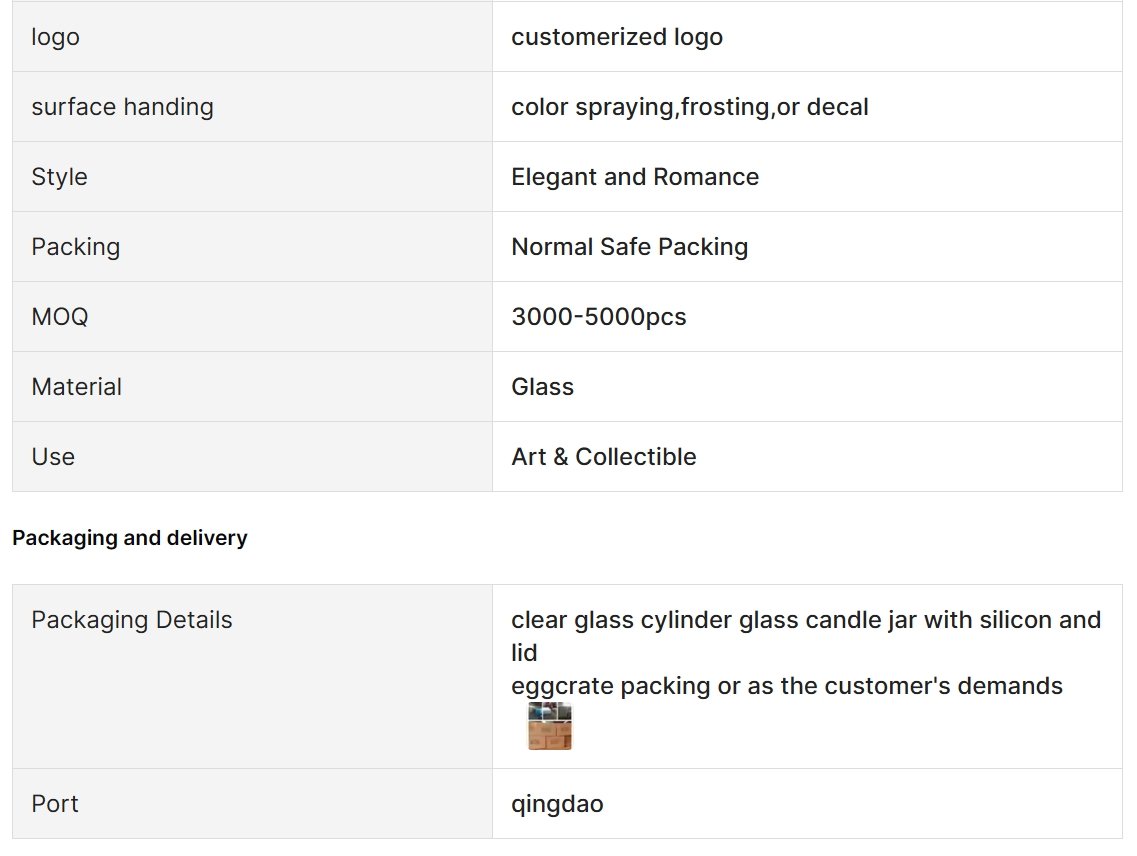Viewport: 1137px width, 856px height.
Task: Select the 'Glass' material value
Action: 542,387
